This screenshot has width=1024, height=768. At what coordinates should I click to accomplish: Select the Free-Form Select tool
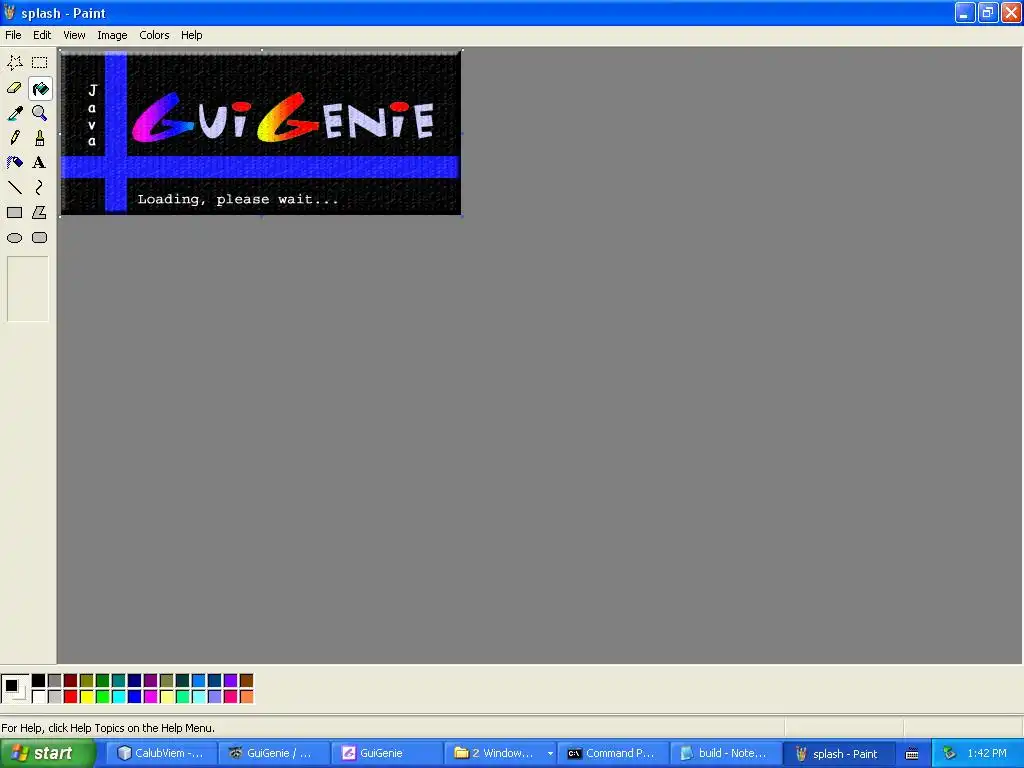click(14, 63)
